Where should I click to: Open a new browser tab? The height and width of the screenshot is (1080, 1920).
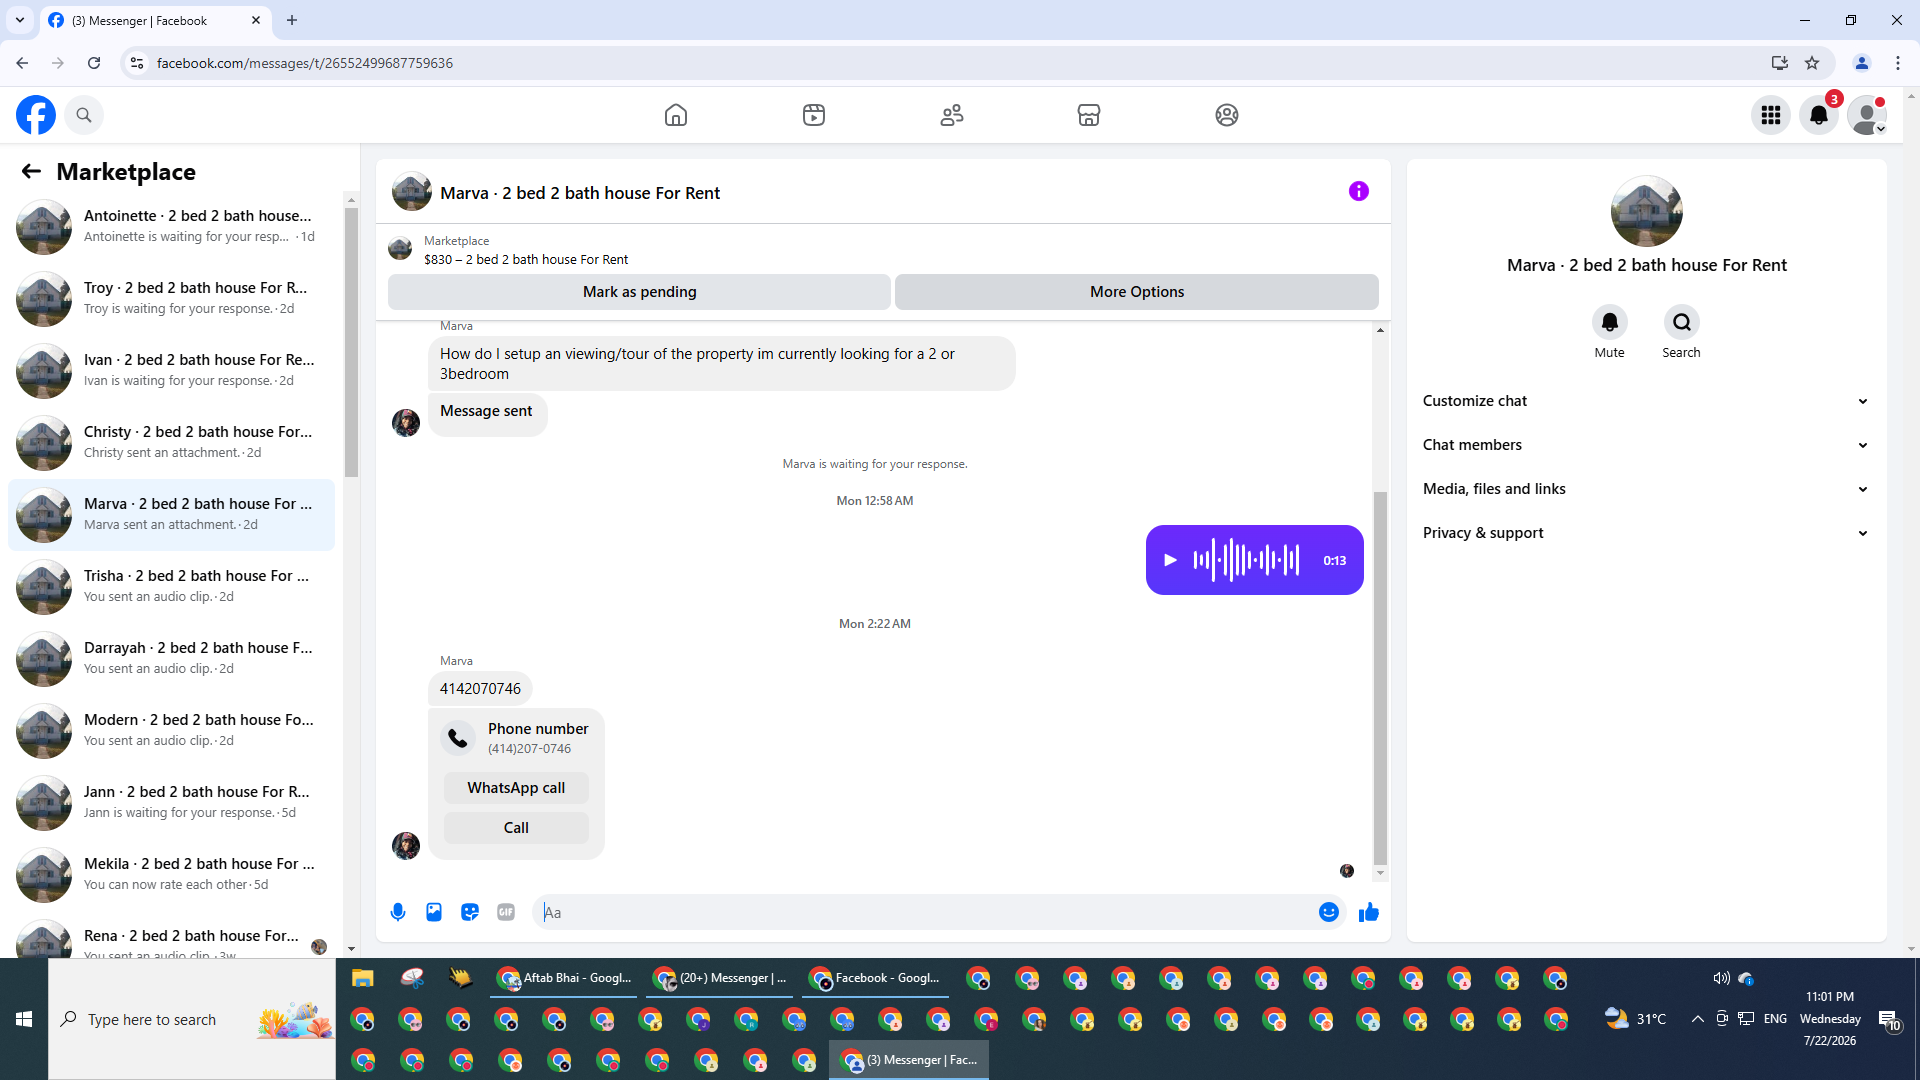pos(292,20)
